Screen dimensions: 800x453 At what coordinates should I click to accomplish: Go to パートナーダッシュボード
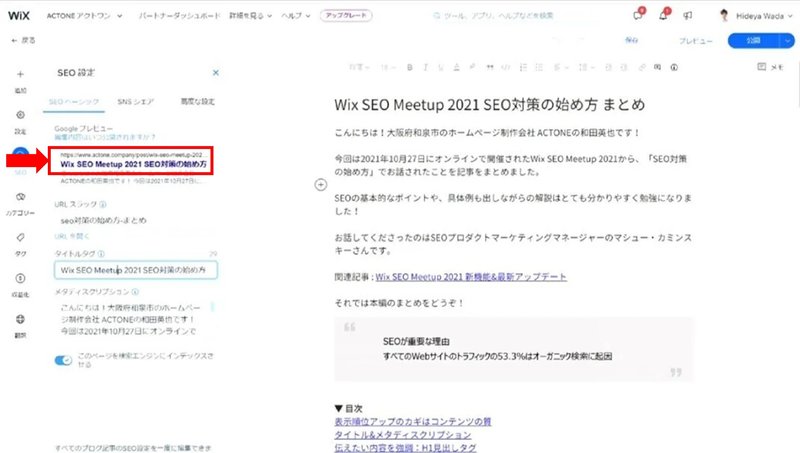(180, 16)
